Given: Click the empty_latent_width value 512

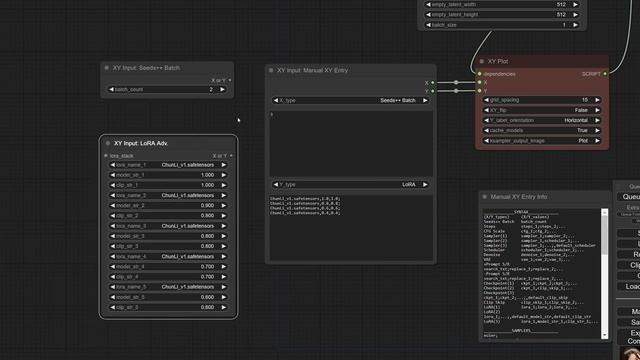Looking at the screenshot, I should [x=561, y=4].
